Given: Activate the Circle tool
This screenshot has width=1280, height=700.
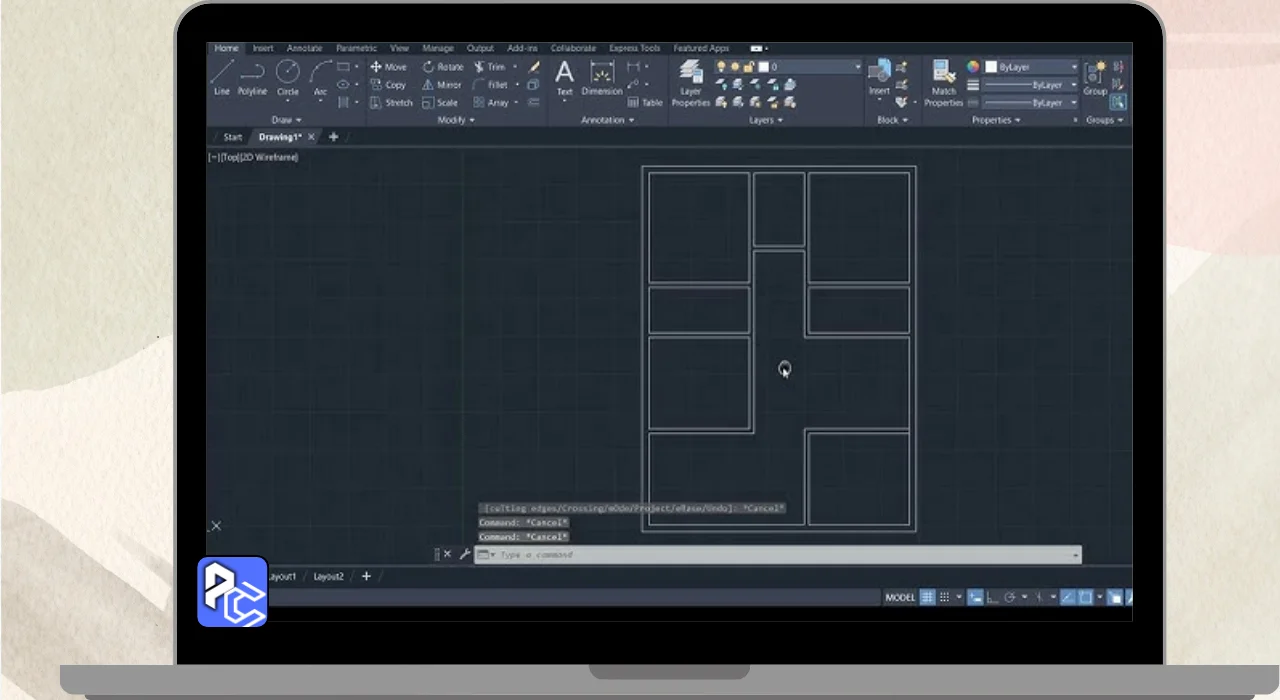Looking at the screenshot, I should pos(288,77).
